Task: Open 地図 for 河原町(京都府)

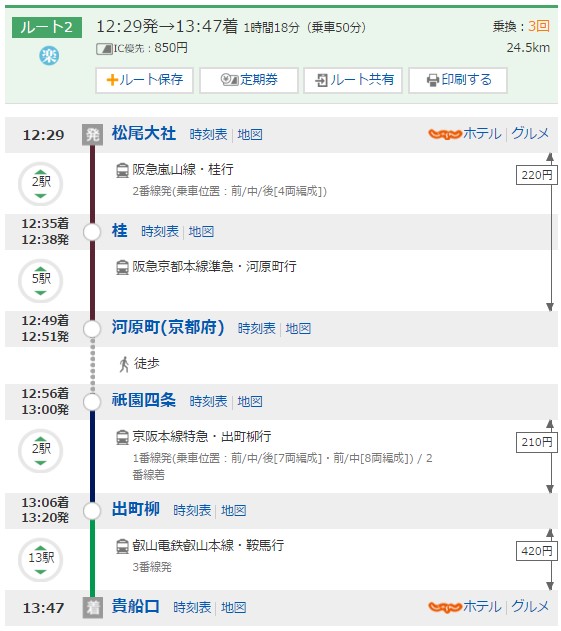Action: click(298, 329)
